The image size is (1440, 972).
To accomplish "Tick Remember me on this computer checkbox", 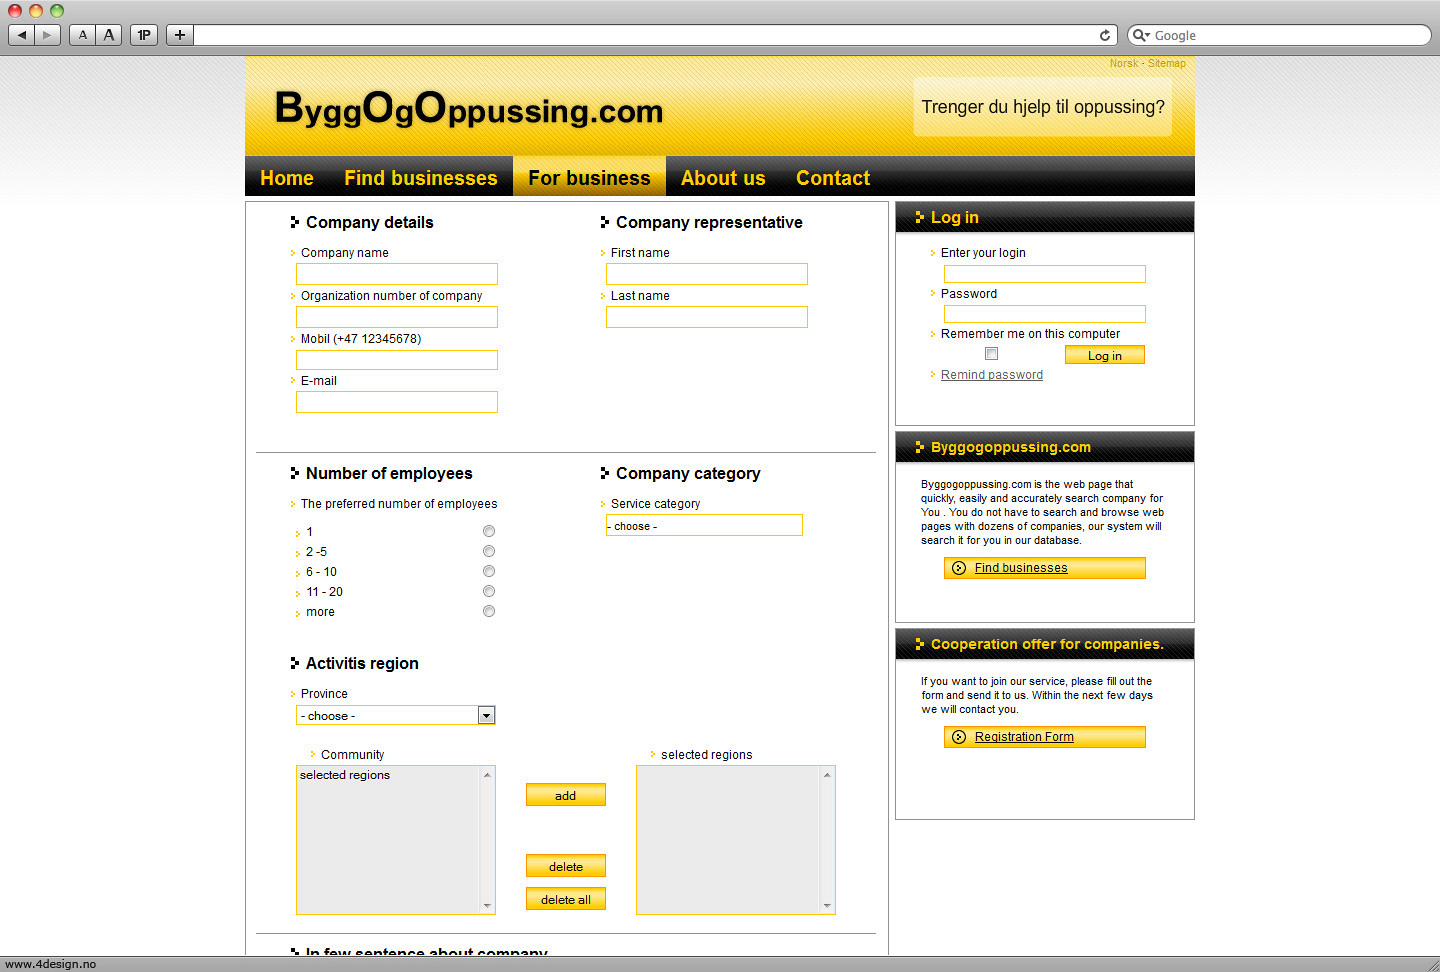I will 992,354.
